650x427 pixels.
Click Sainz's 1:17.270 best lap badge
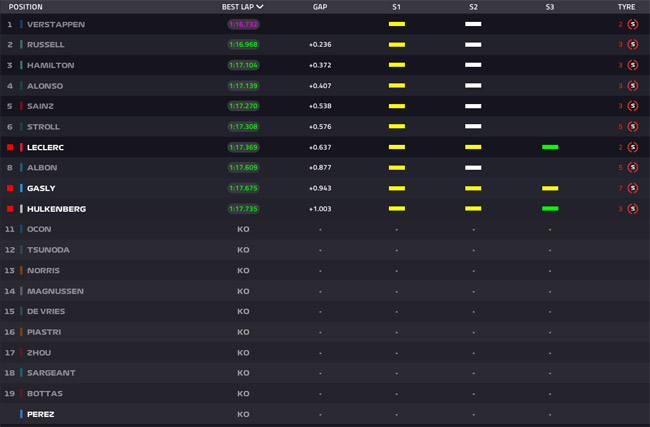tap(243, 106)
